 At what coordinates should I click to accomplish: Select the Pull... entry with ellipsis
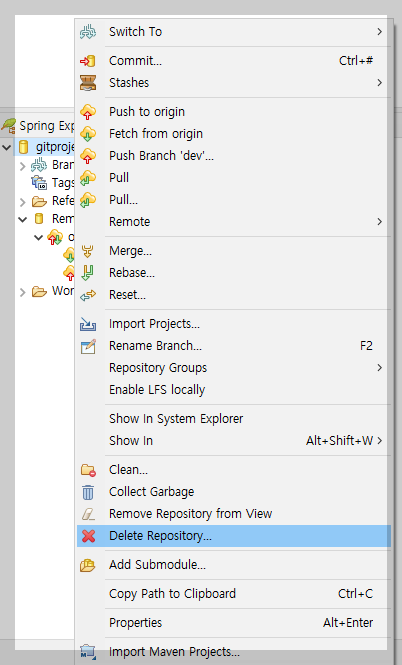233,200
